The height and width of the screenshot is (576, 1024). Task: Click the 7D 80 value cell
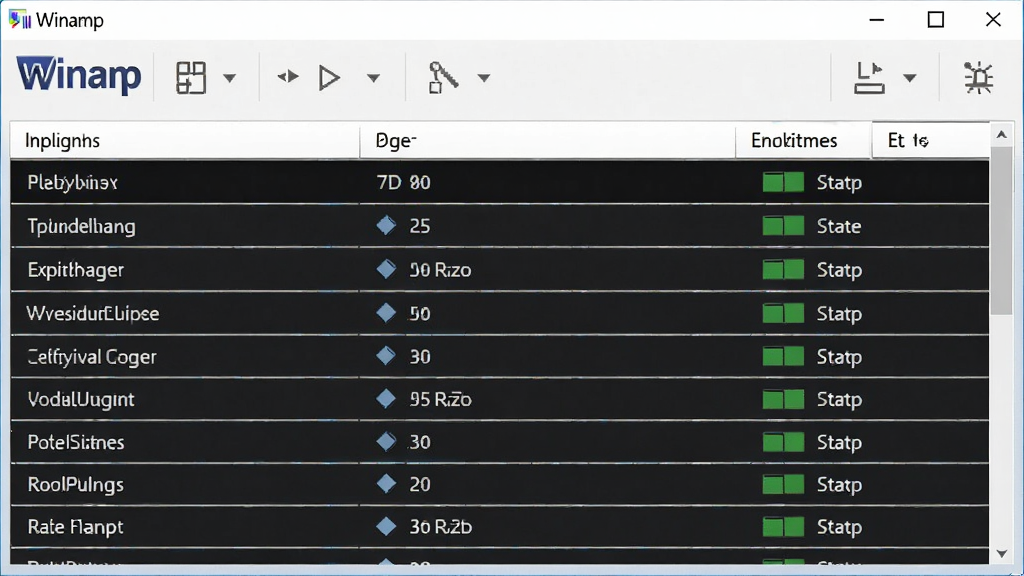pos(404,182)
